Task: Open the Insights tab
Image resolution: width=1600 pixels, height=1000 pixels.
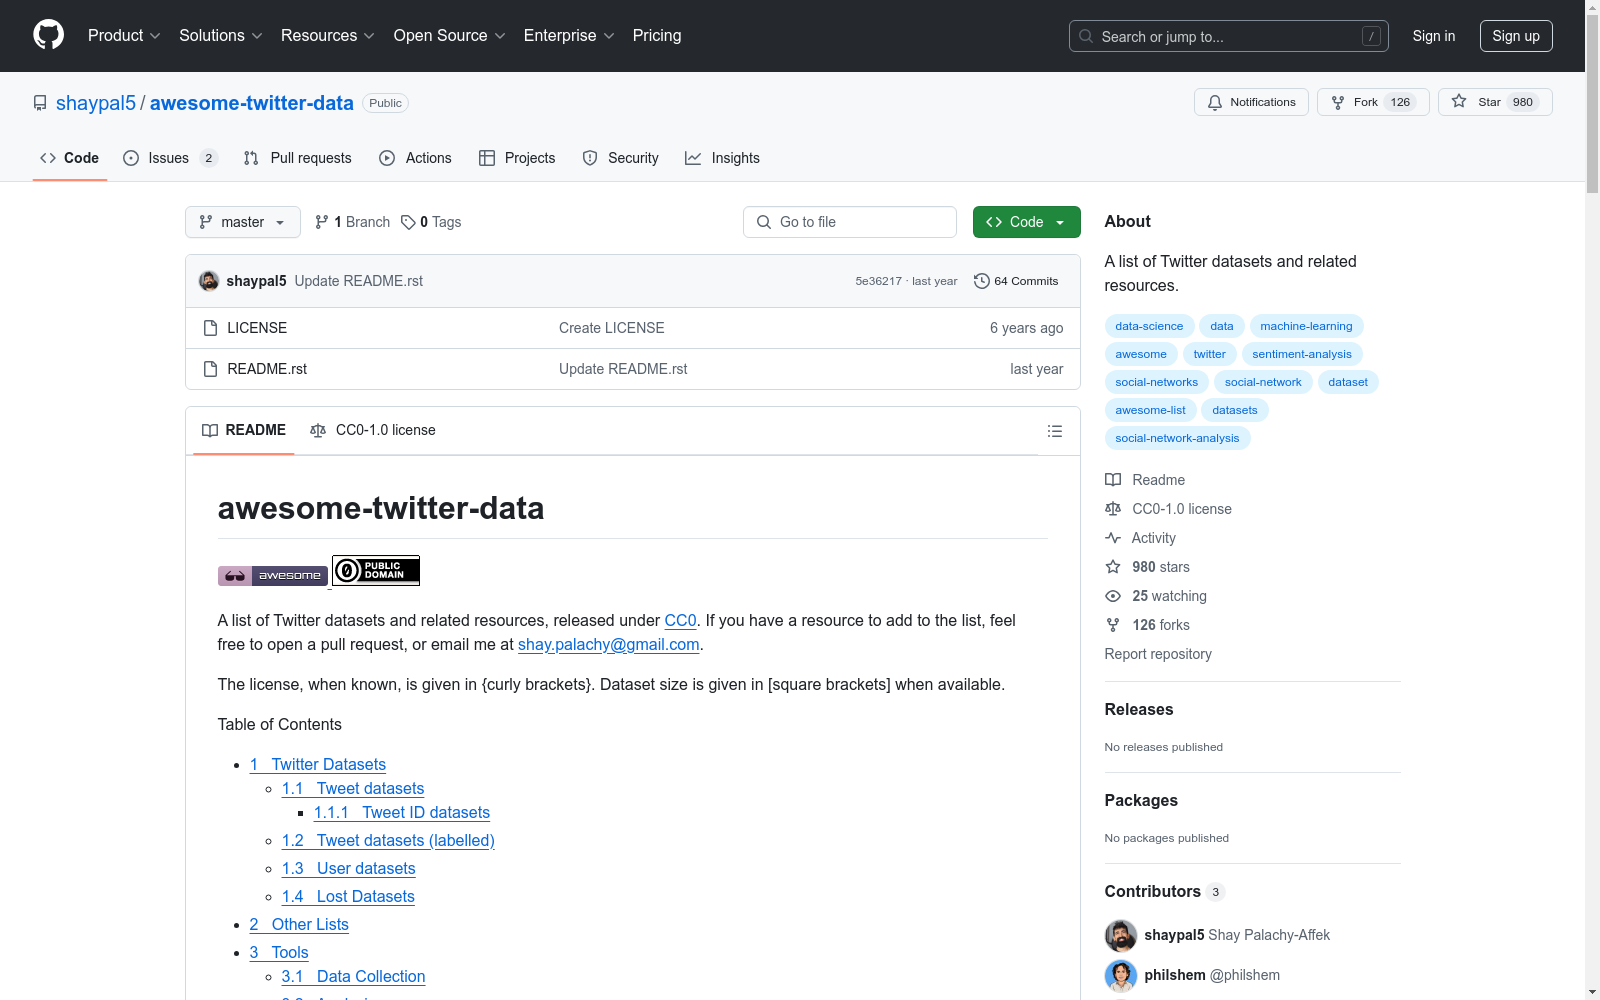Action: click(722, 158)
